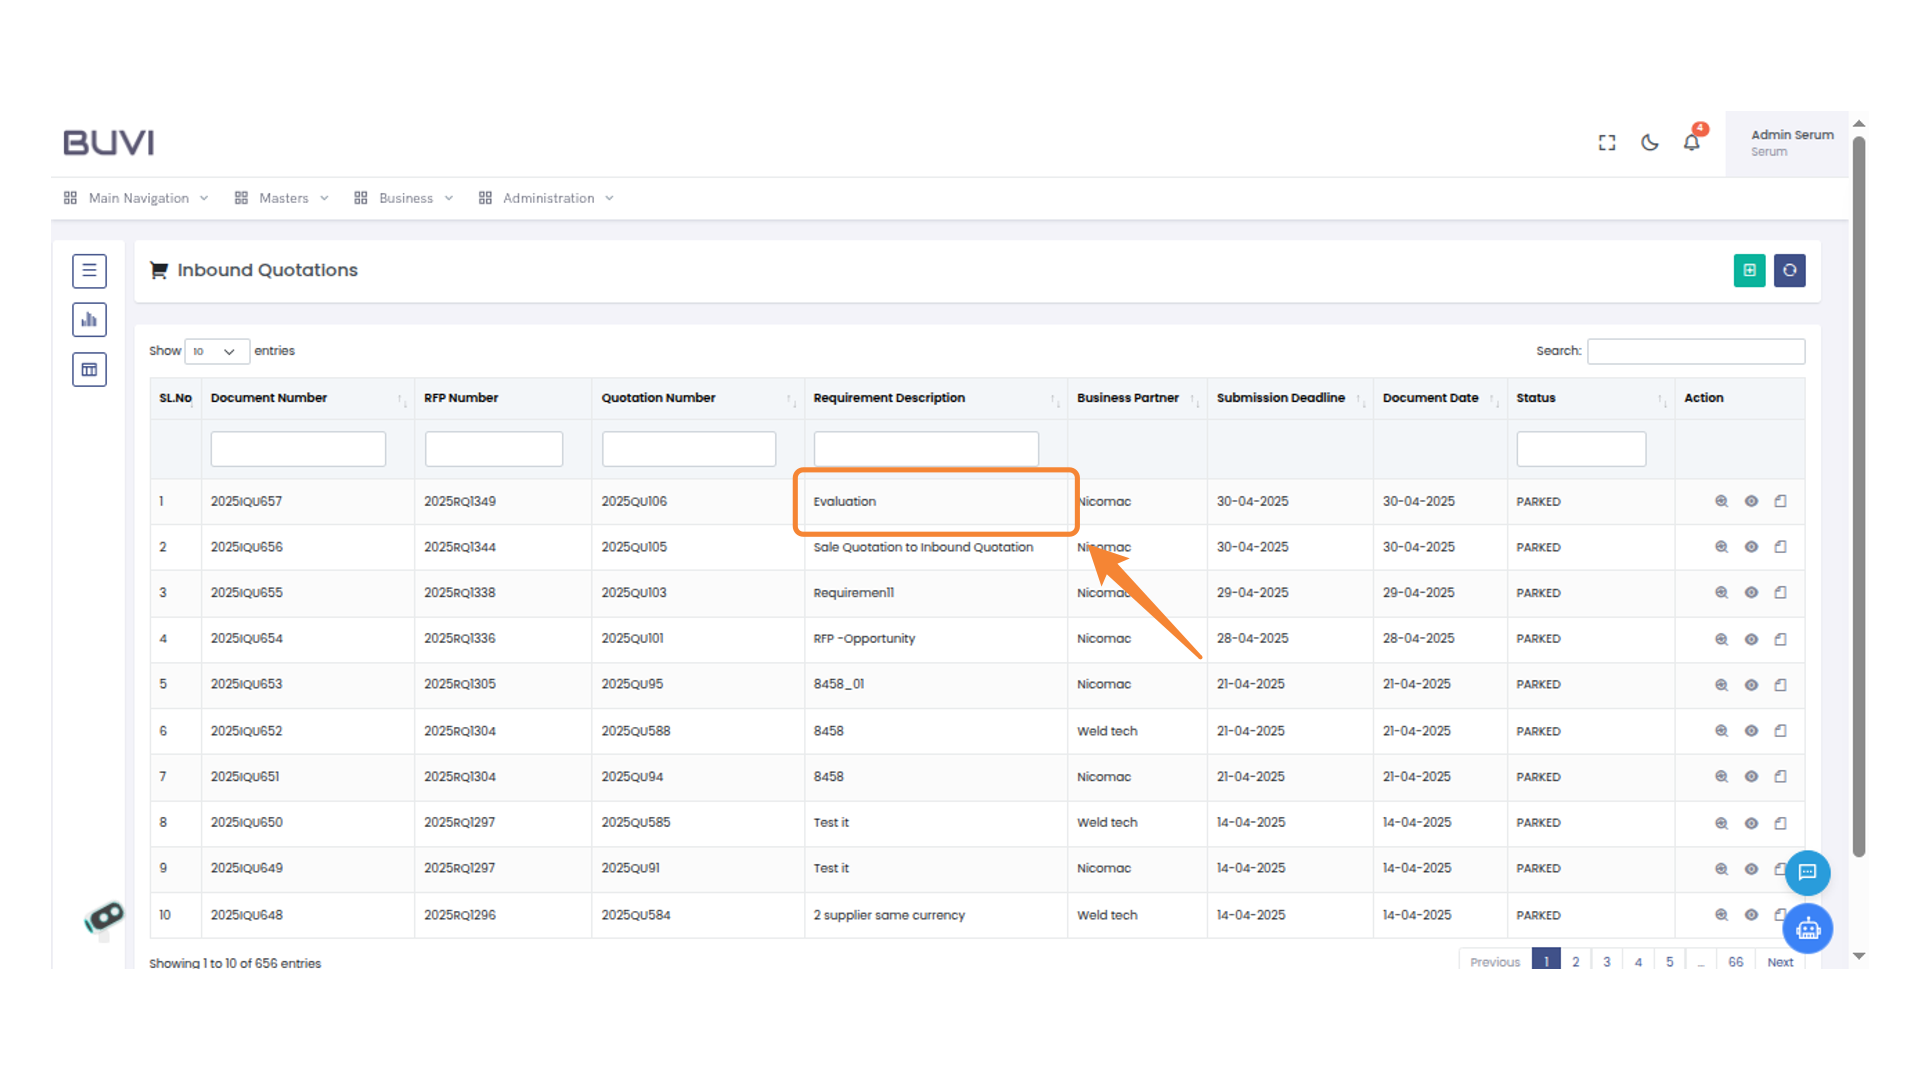
Task: Open the notifications bell icon
Action: tap(1691, 143)
